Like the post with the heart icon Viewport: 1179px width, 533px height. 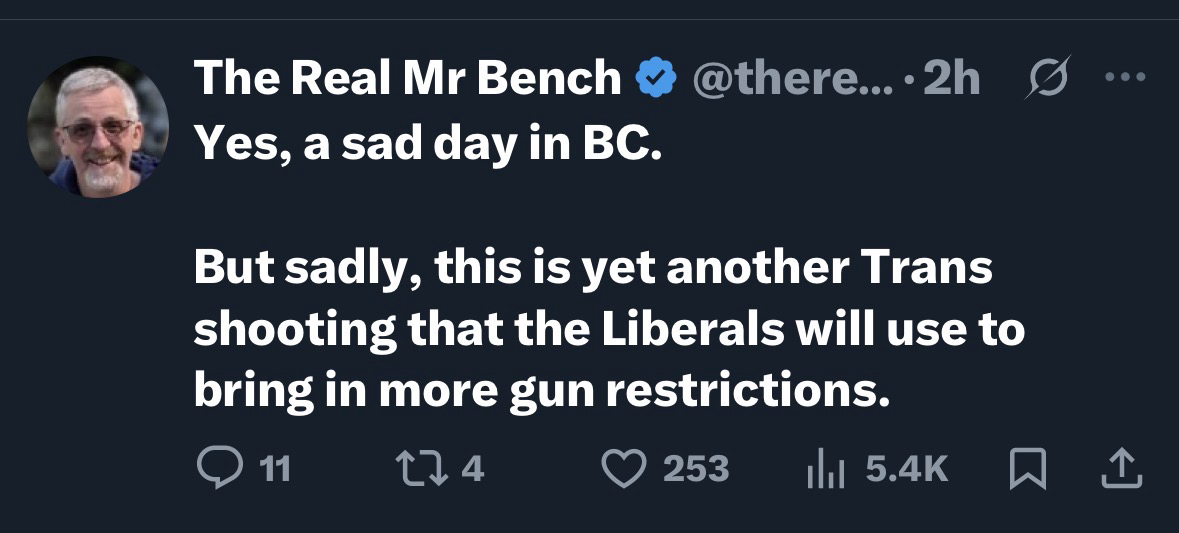point(626,467)
